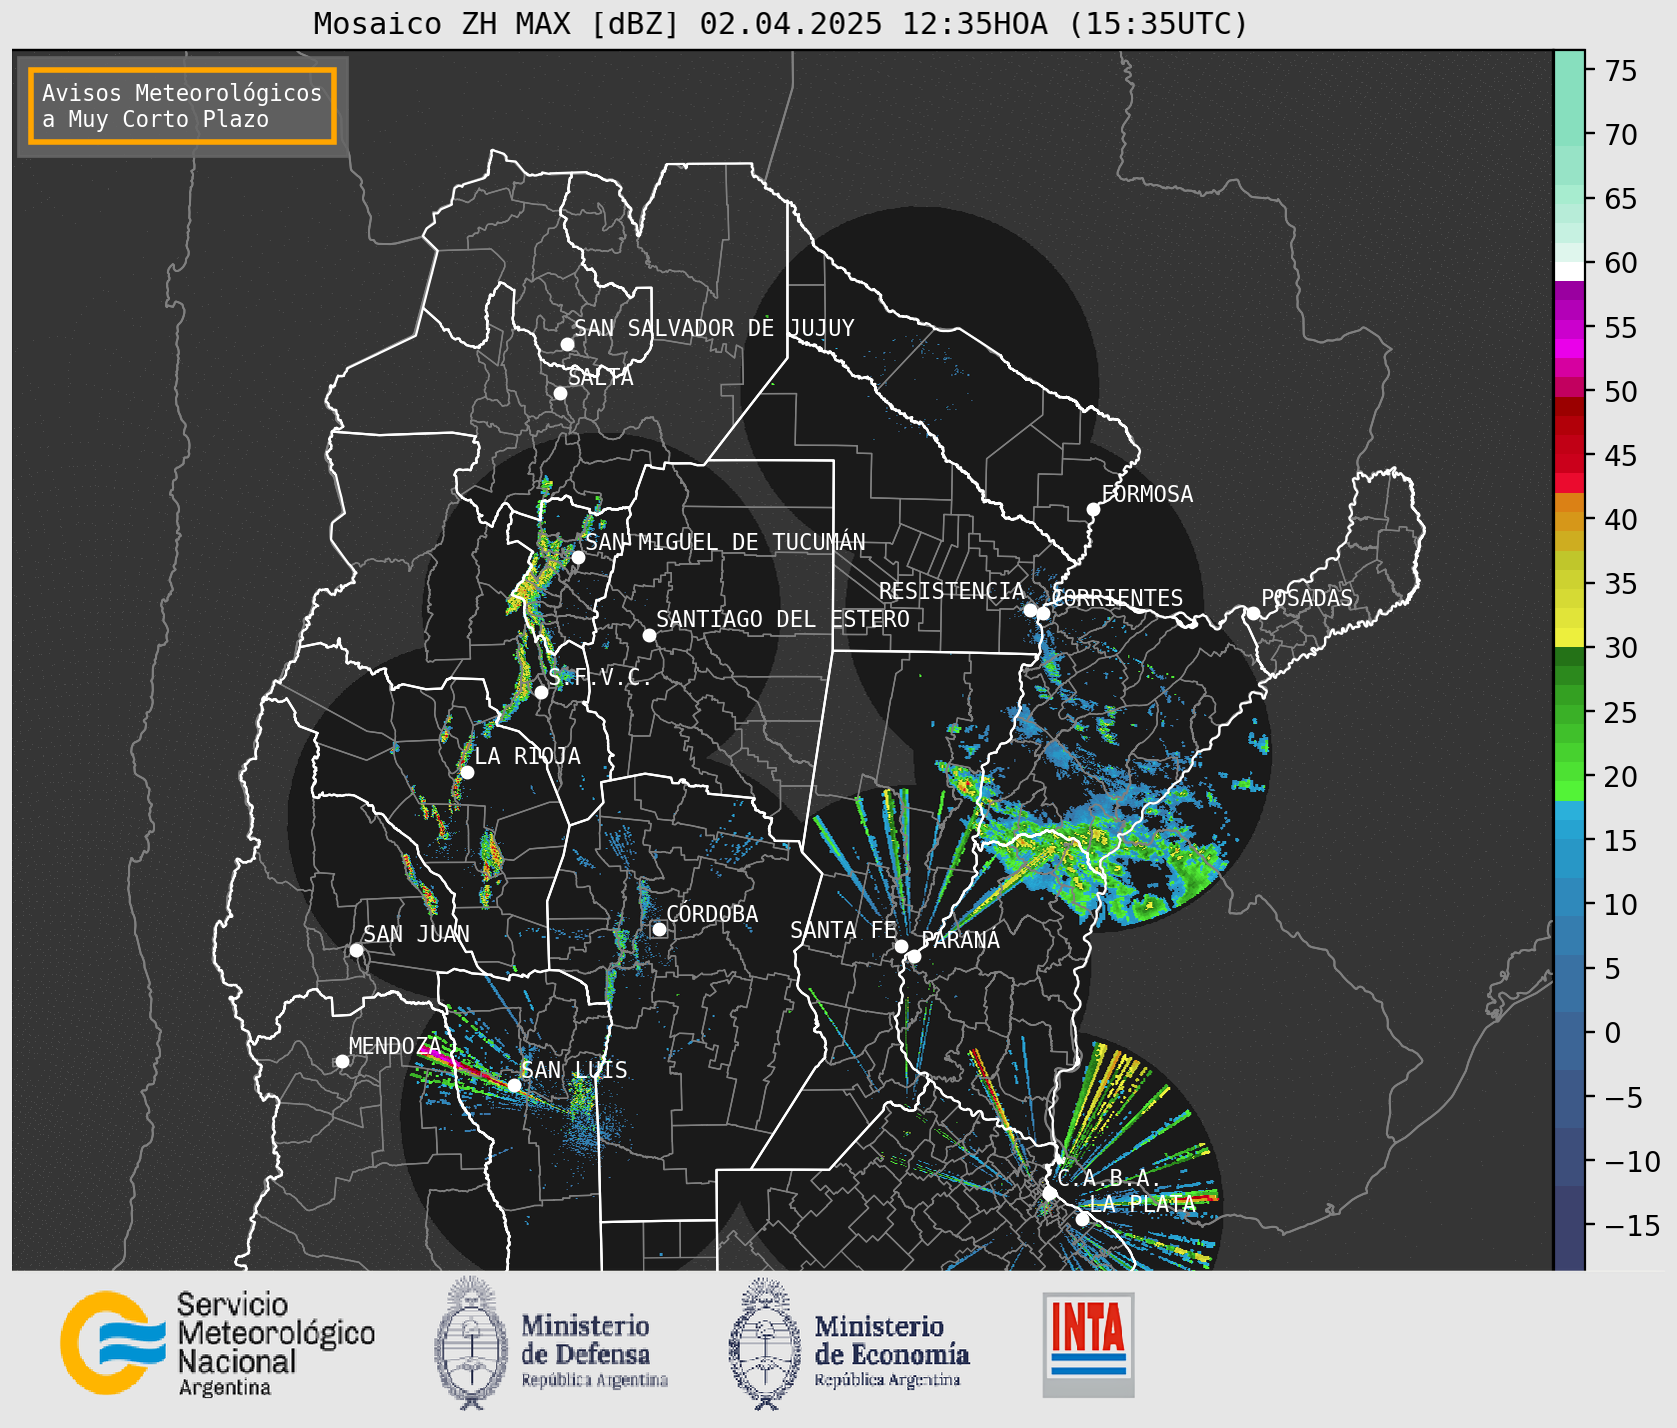Image resolution: width=1677 pixels, height=1428 pixels.
Task: Select the Córdoba city marker
Action: (659, 929)
